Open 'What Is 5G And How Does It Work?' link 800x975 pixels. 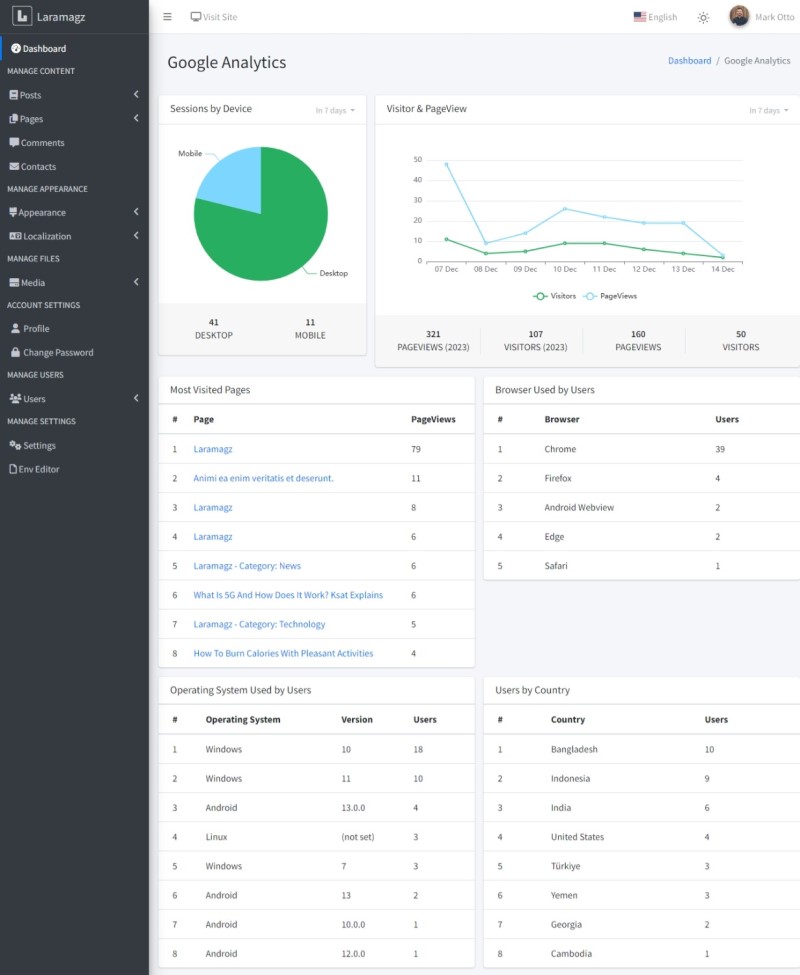[288, 595]
